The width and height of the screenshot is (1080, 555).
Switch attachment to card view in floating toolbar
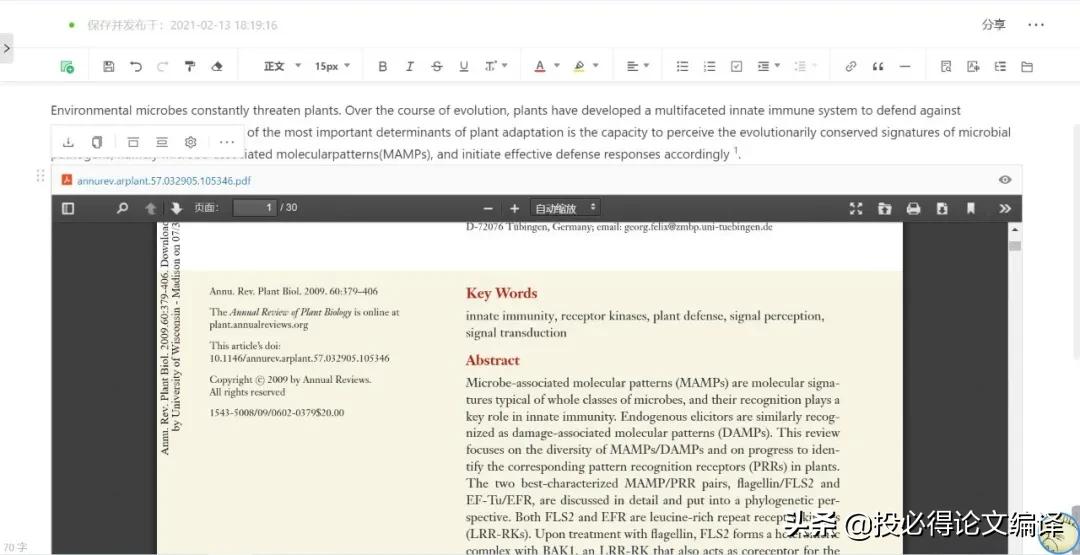point(133,142)
